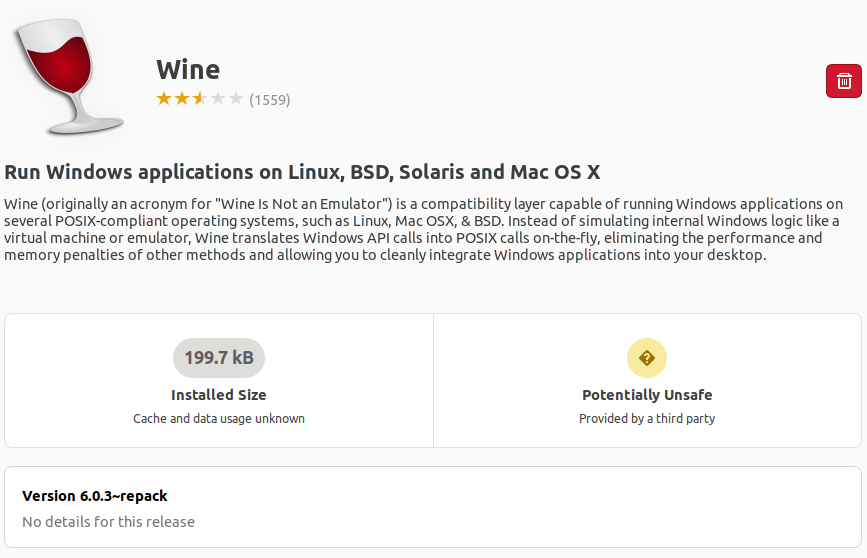Viewport: 867px width, 558px height.
Task: Select the Installed Size label
Action: click(x=219, y=395)
